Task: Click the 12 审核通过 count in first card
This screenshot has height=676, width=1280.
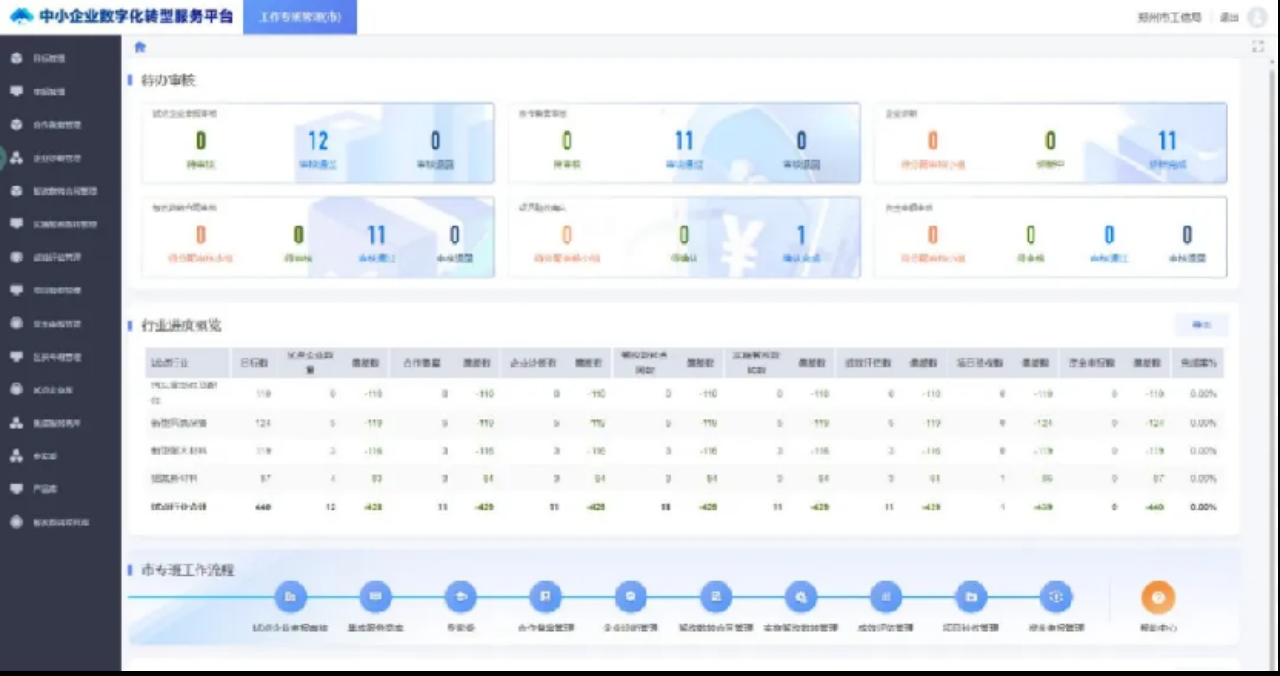Action: [317, 141]
